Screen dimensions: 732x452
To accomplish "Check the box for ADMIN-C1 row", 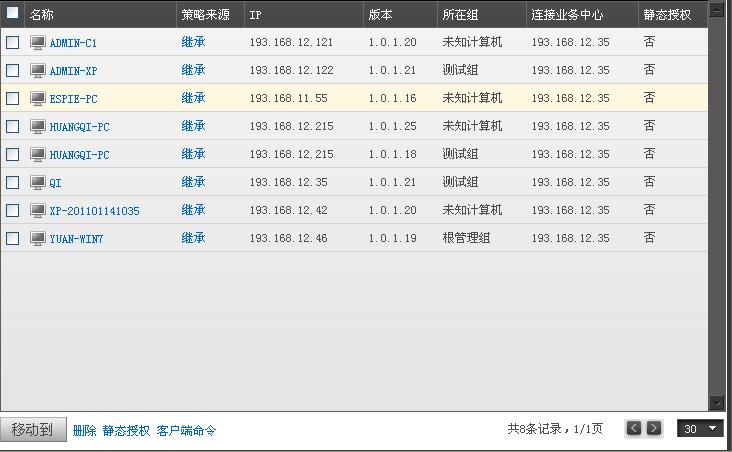I will pos(13,42).
